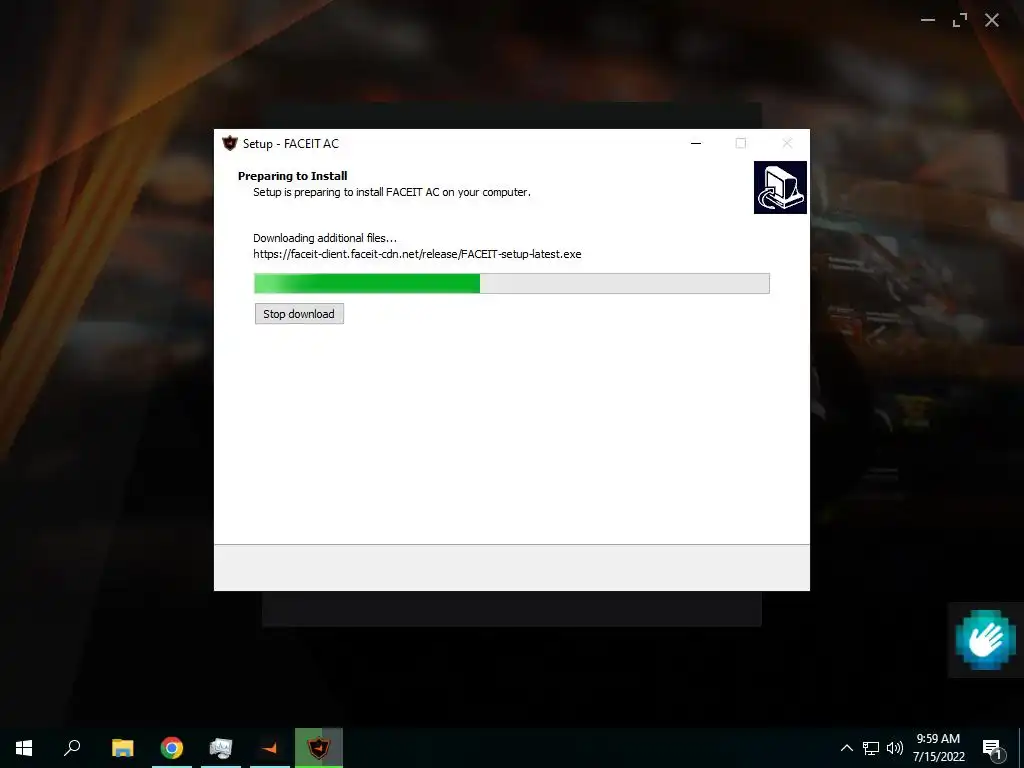Open File Explorer from the taskbar
This screenshot has height=768, width=1024.
(122, 748)
